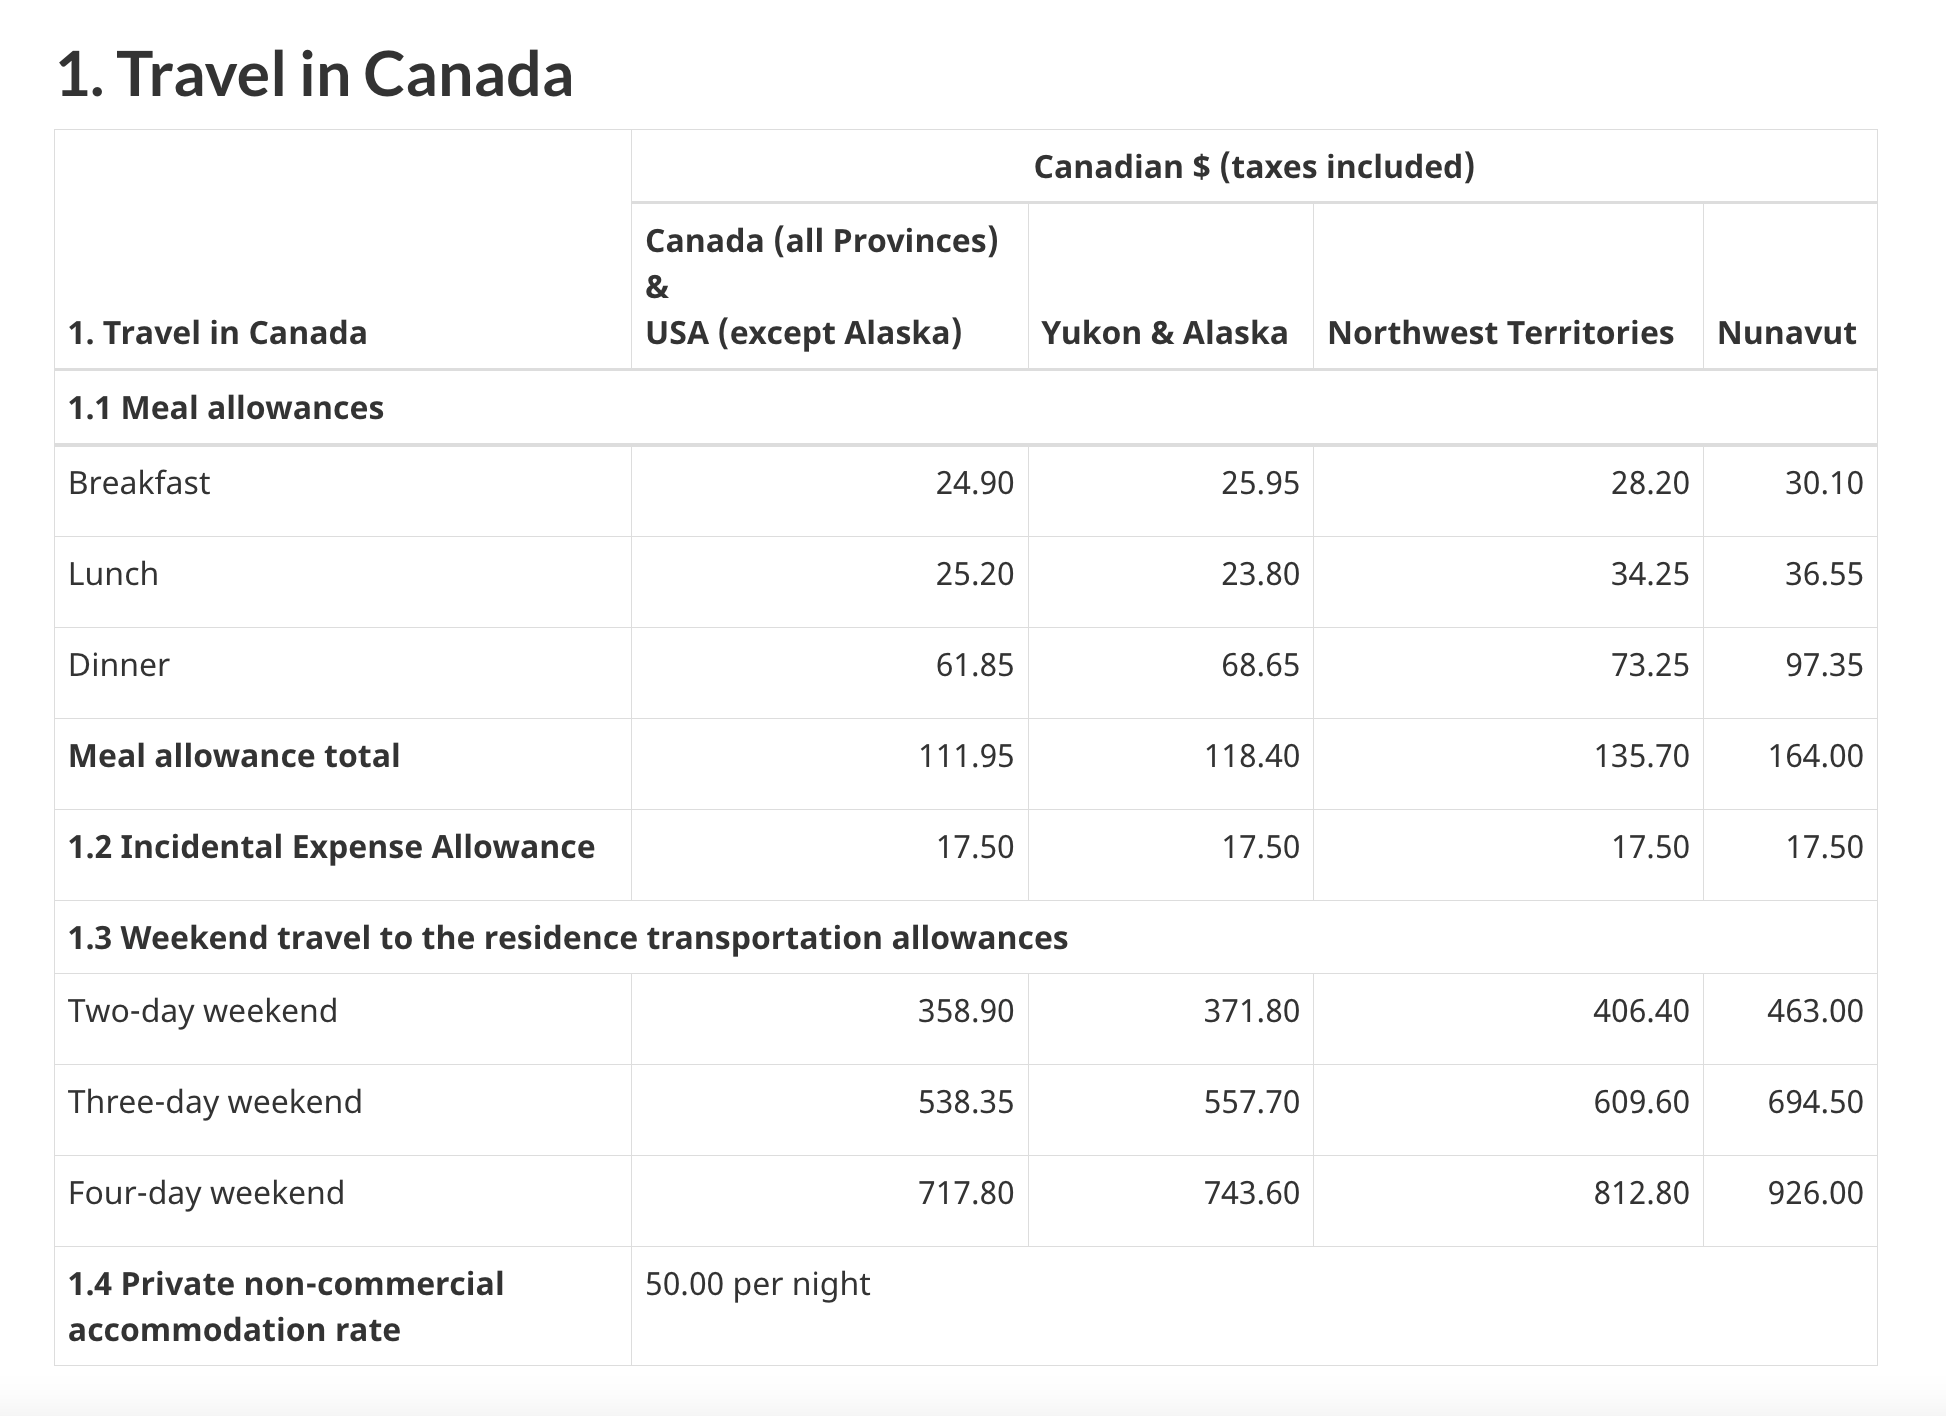
Task: Click the 'Nunavut' column header
Action: 1787,333
